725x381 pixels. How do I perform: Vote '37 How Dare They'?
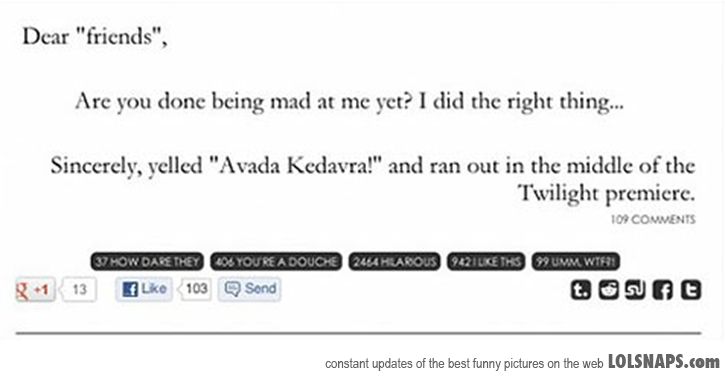147,262
